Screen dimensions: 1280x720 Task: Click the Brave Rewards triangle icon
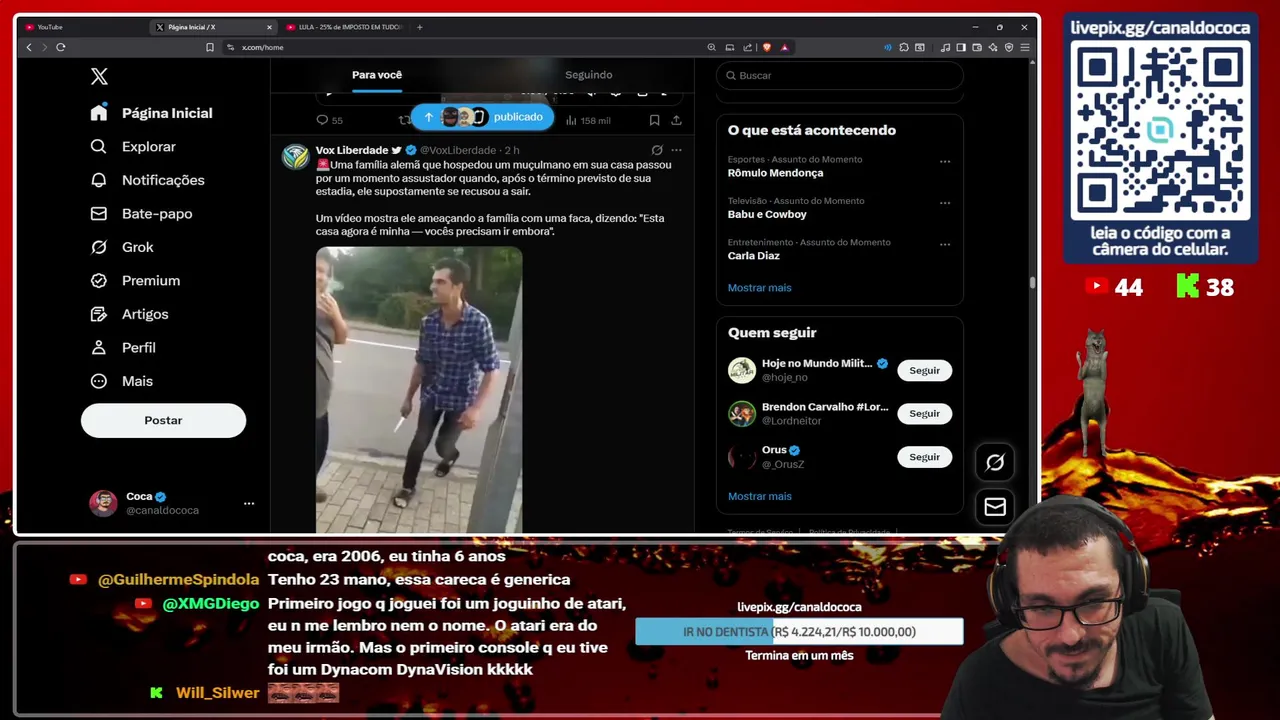click(785, 47)
